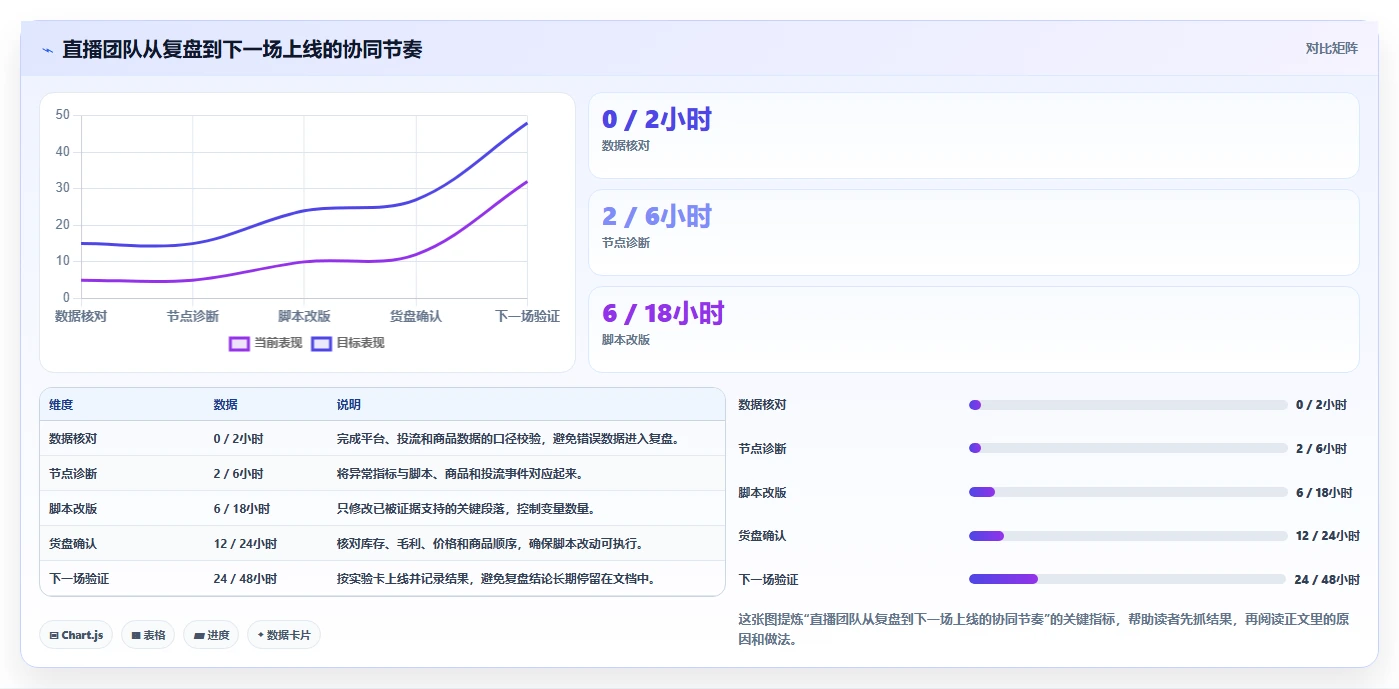Select the 数据卡片 tag chip
1399x689 pixels.
click(x=284, y=635)
